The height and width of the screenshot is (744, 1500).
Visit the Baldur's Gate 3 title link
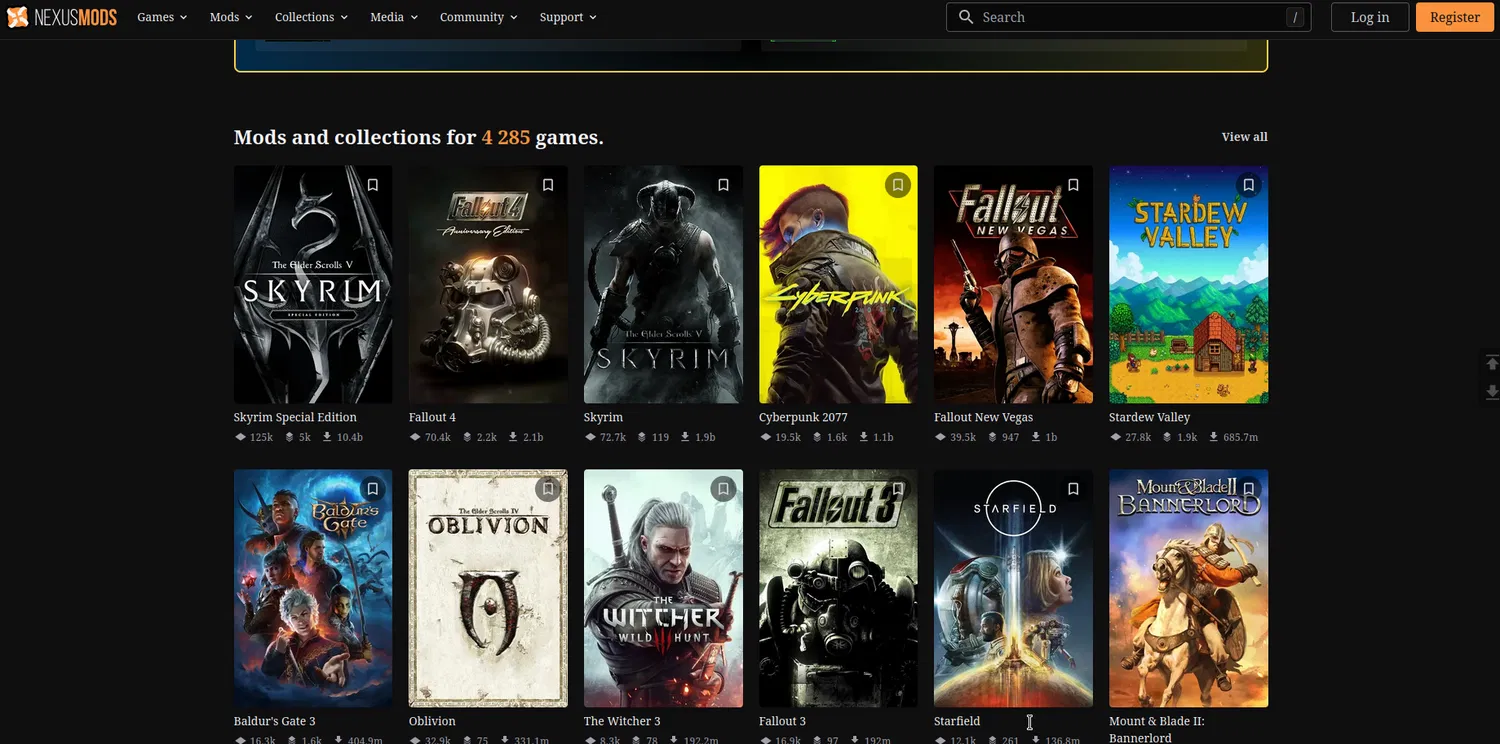click(275, 721)
